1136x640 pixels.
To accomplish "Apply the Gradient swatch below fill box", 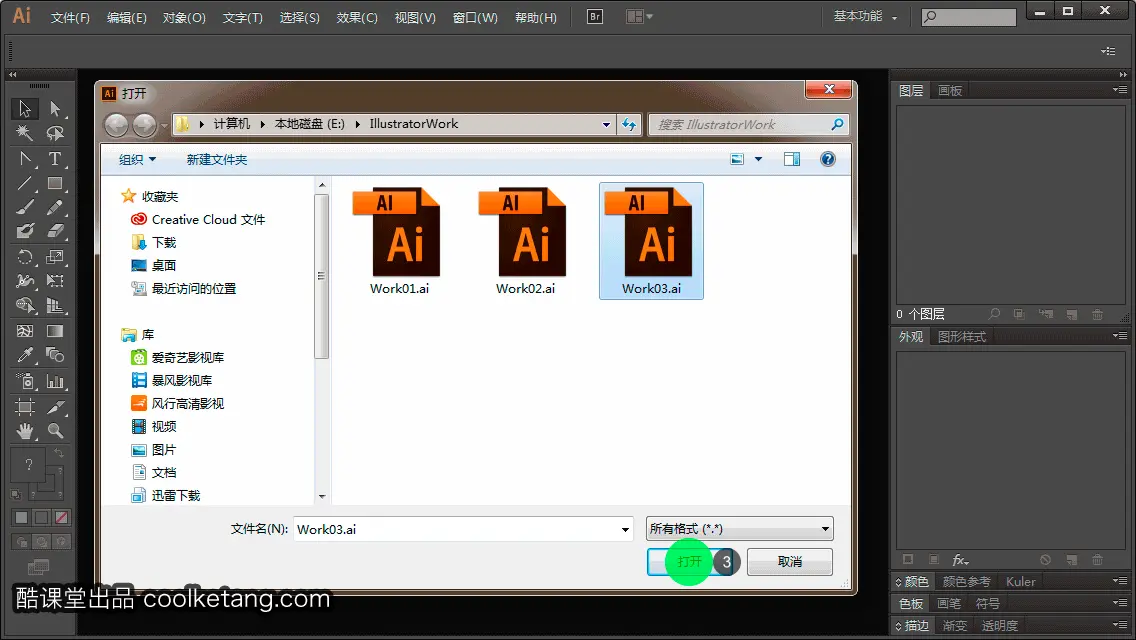I will pos(41,518).
